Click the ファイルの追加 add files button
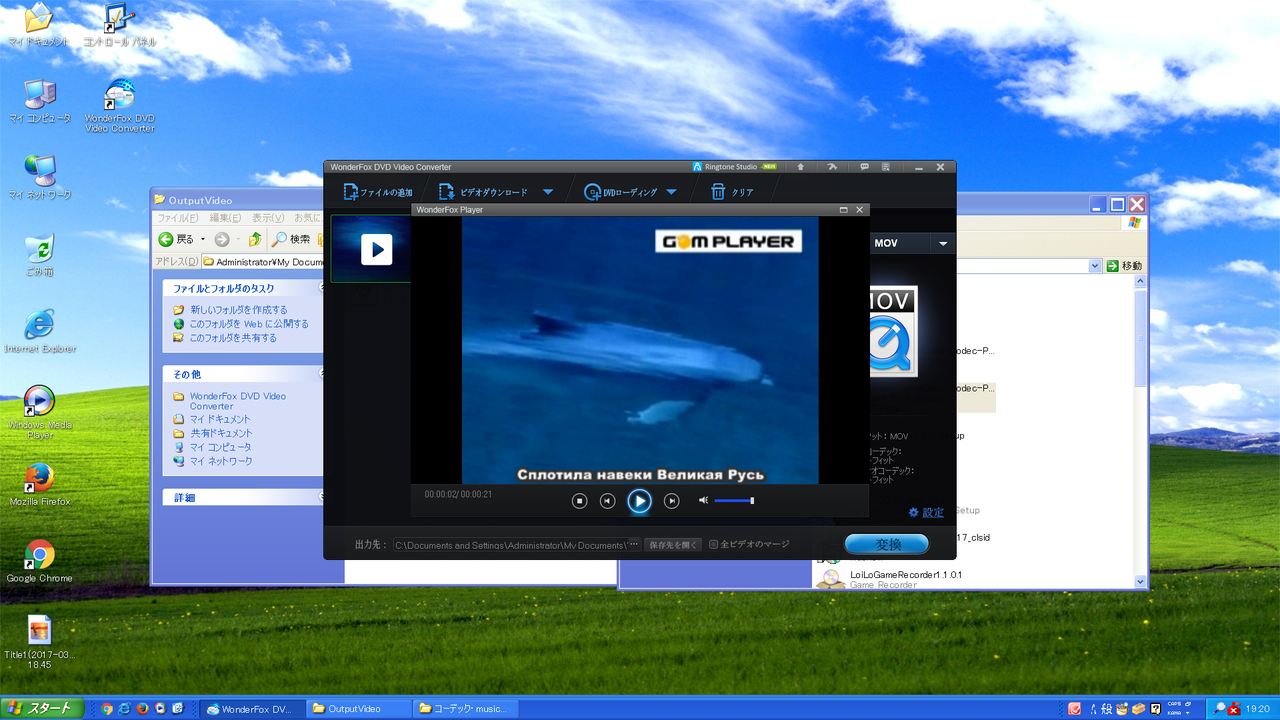 point(378,192)
